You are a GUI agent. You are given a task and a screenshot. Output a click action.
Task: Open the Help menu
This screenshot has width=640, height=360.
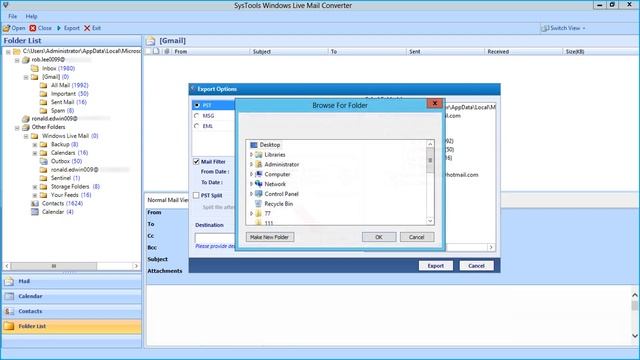pos(31,16)
